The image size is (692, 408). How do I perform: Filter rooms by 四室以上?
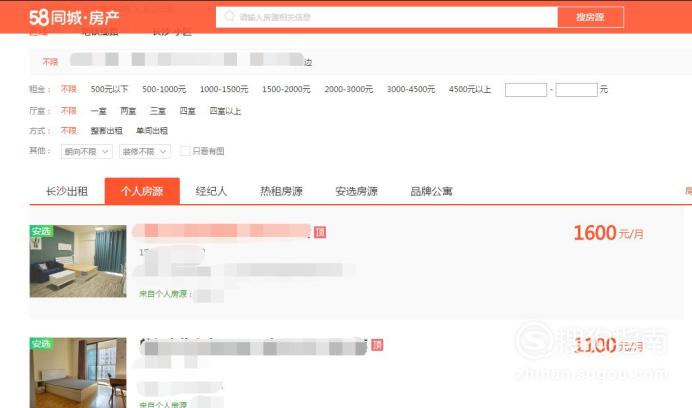pos(225,111)
